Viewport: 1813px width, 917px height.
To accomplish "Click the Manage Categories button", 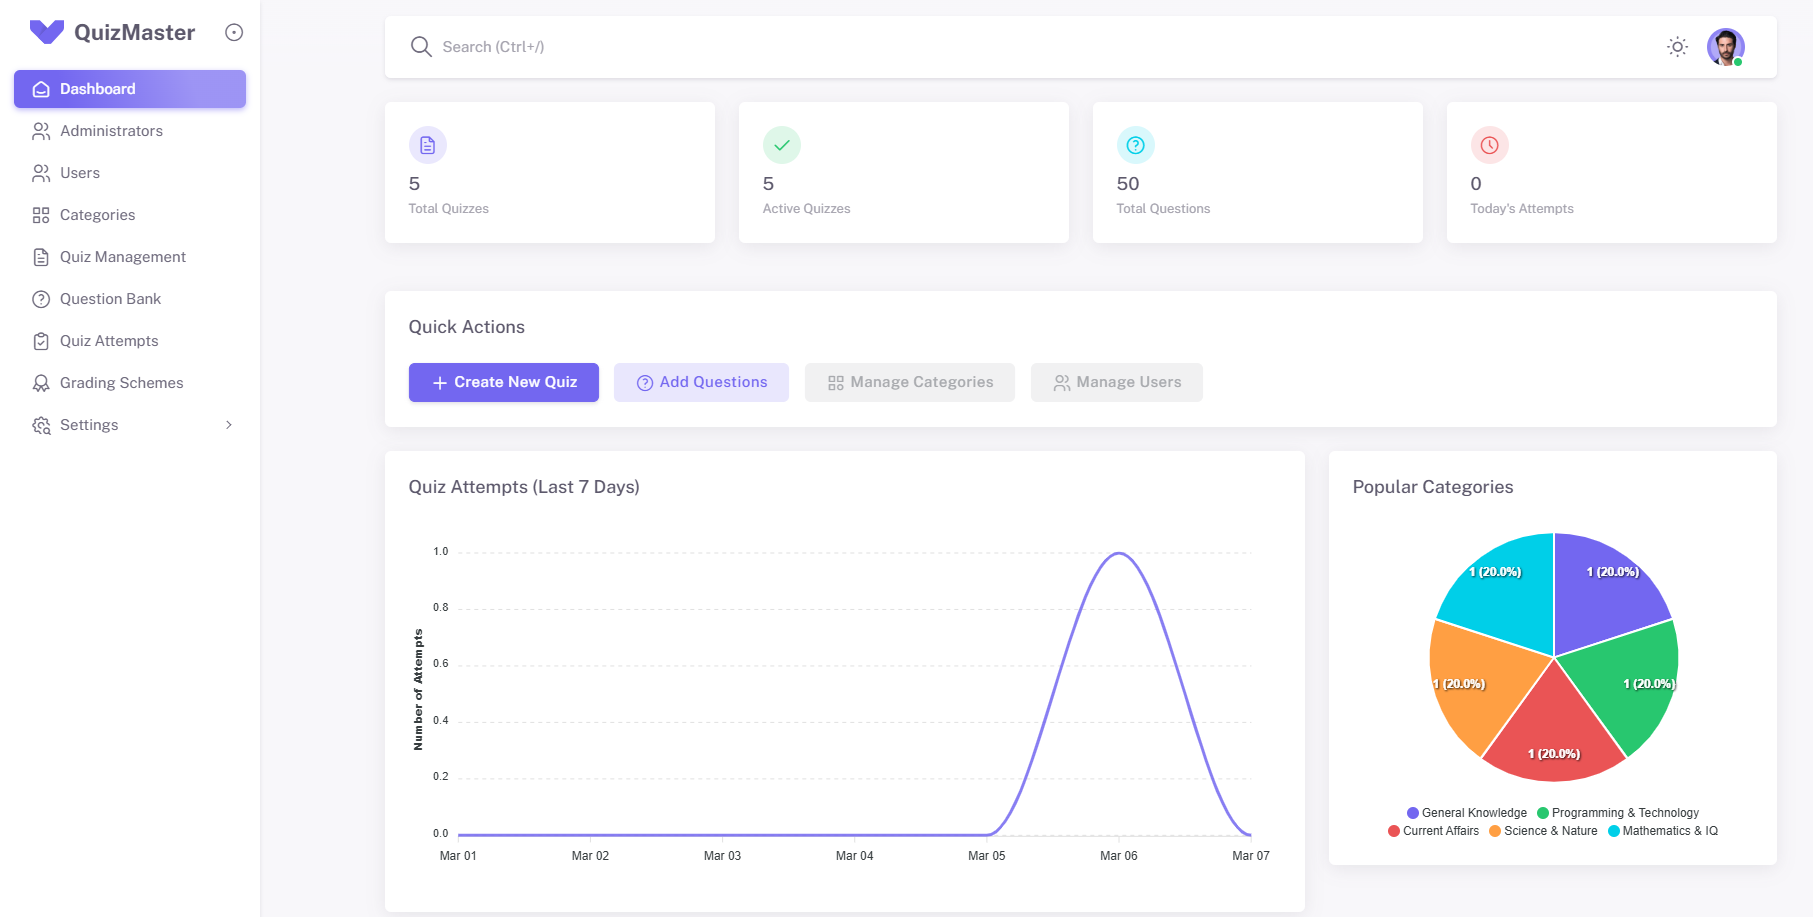I will click(910, 382).
